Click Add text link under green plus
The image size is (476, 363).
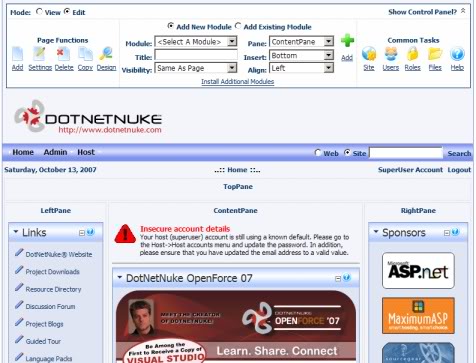coord(347,58)
